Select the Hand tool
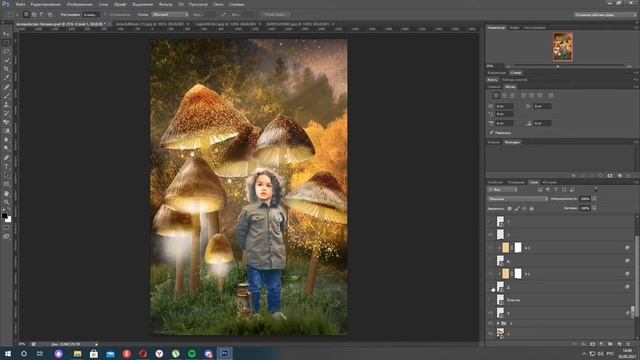This screenshot has width=640, height=360. [x=6, y=193]
